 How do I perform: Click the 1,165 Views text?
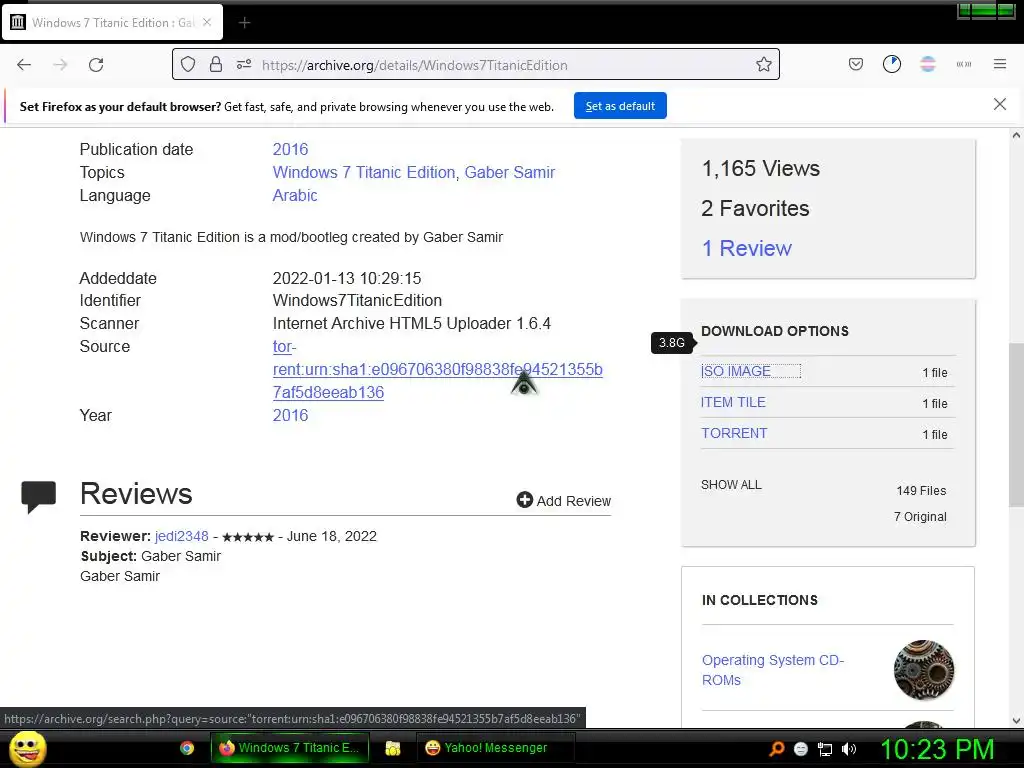pyautogui.click(x=761, y=168)
